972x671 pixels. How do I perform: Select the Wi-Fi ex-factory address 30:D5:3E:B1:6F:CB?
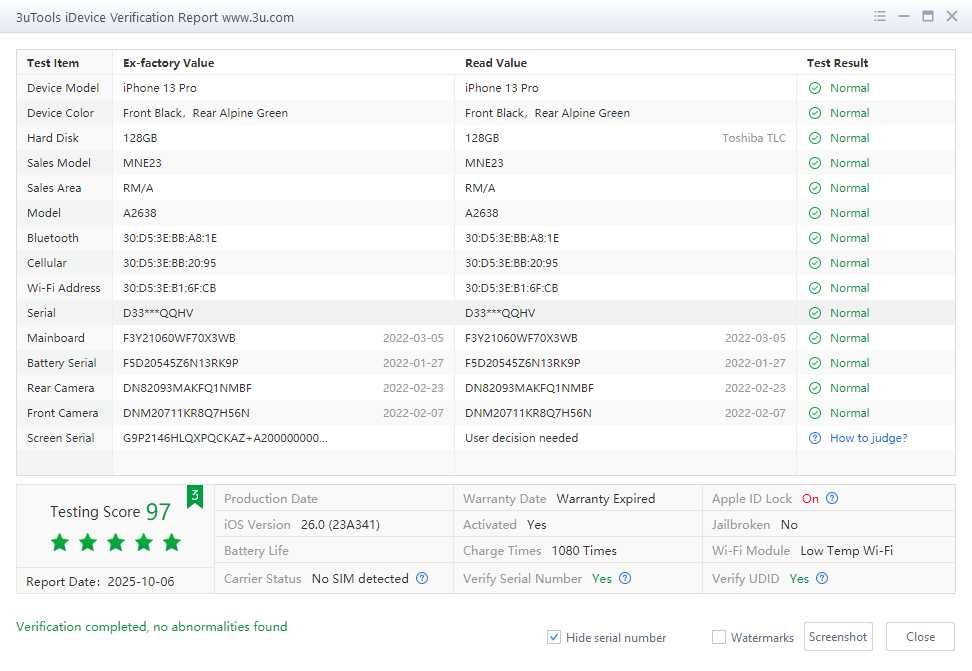point(169,288)
